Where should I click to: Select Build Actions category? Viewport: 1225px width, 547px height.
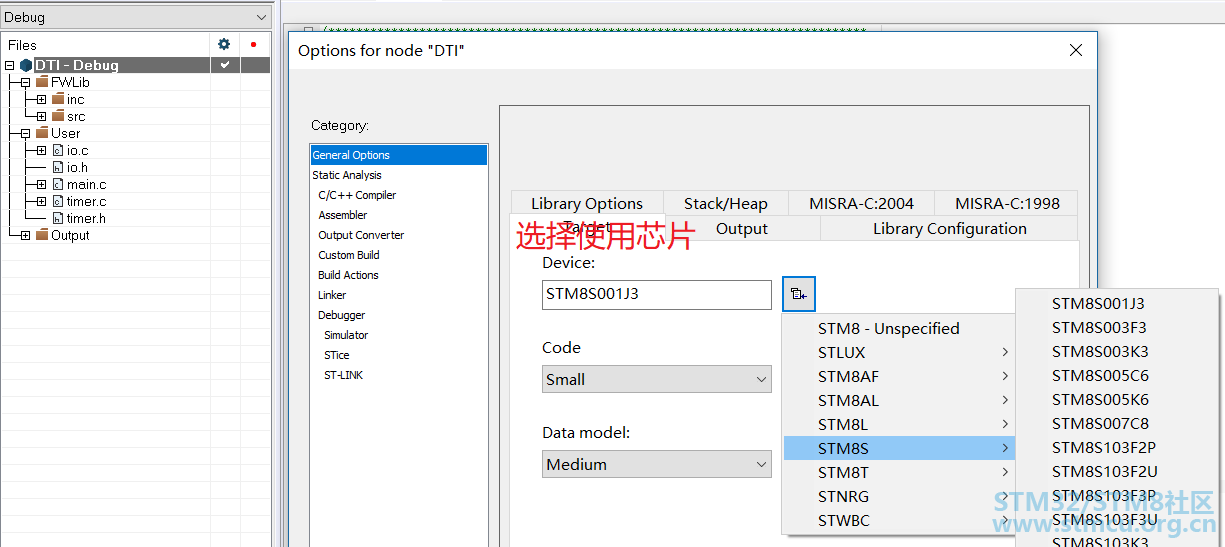[348, 275]
